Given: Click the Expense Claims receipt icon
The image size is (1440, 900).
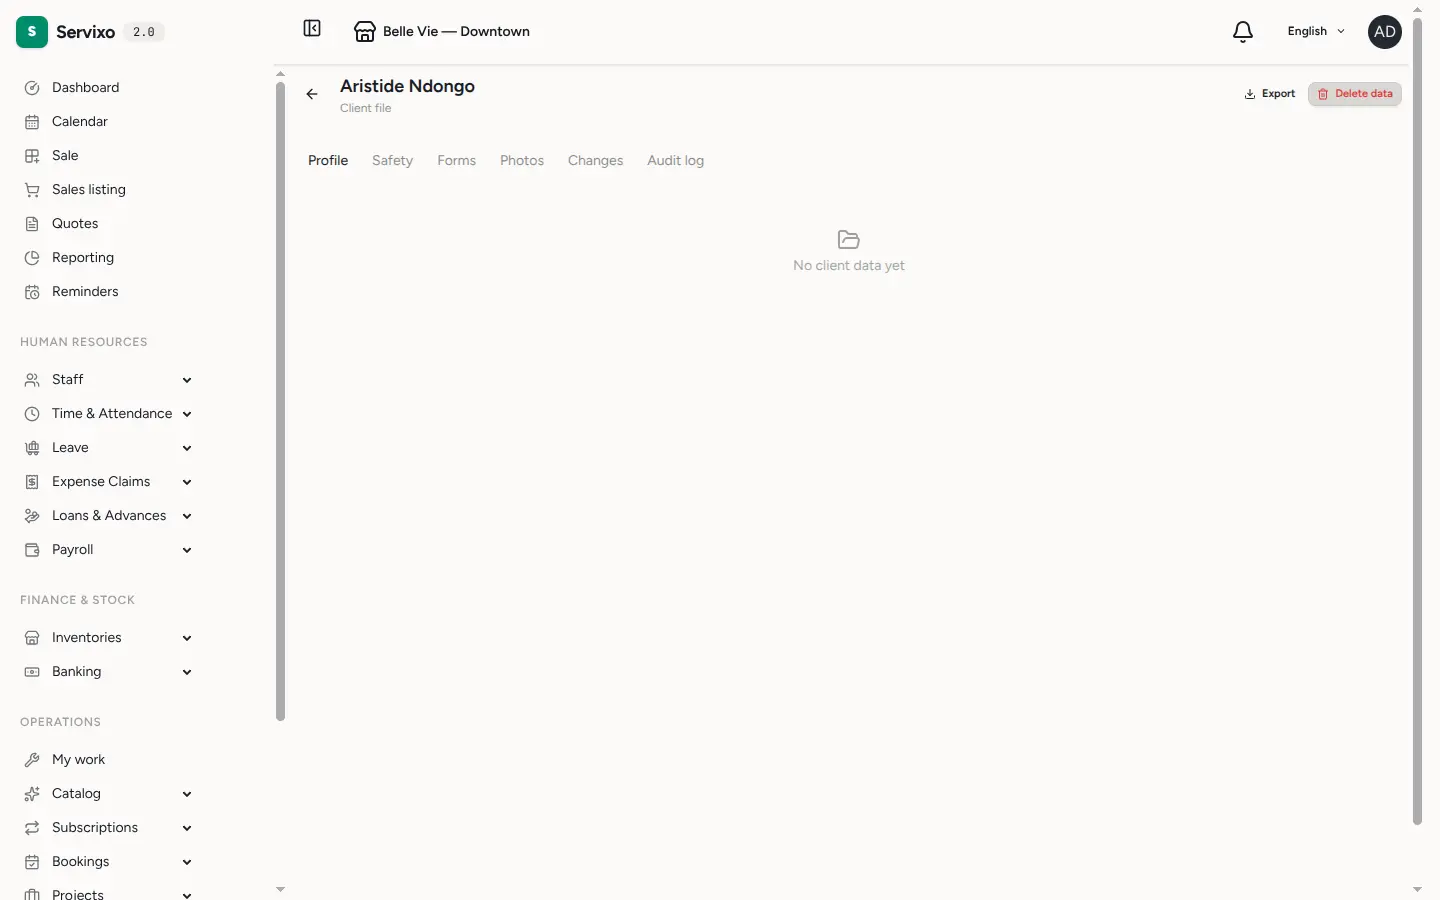Looking at the screenshot, I should [32, 482].
